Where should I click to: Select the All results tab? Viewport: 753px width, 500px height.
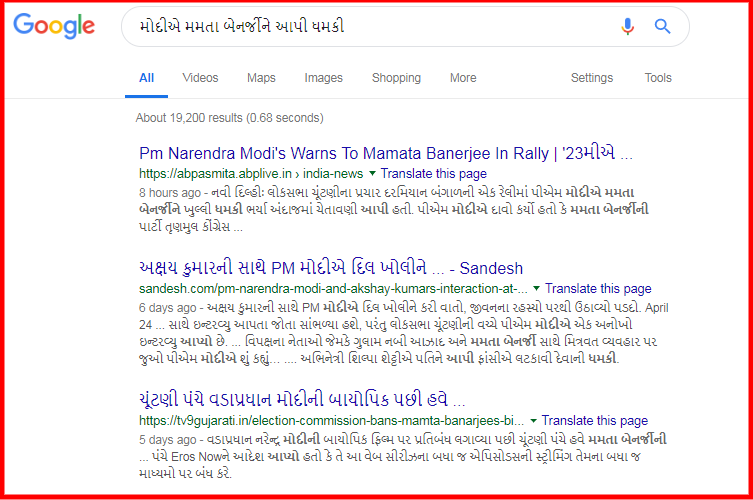(x=146, y=78)
